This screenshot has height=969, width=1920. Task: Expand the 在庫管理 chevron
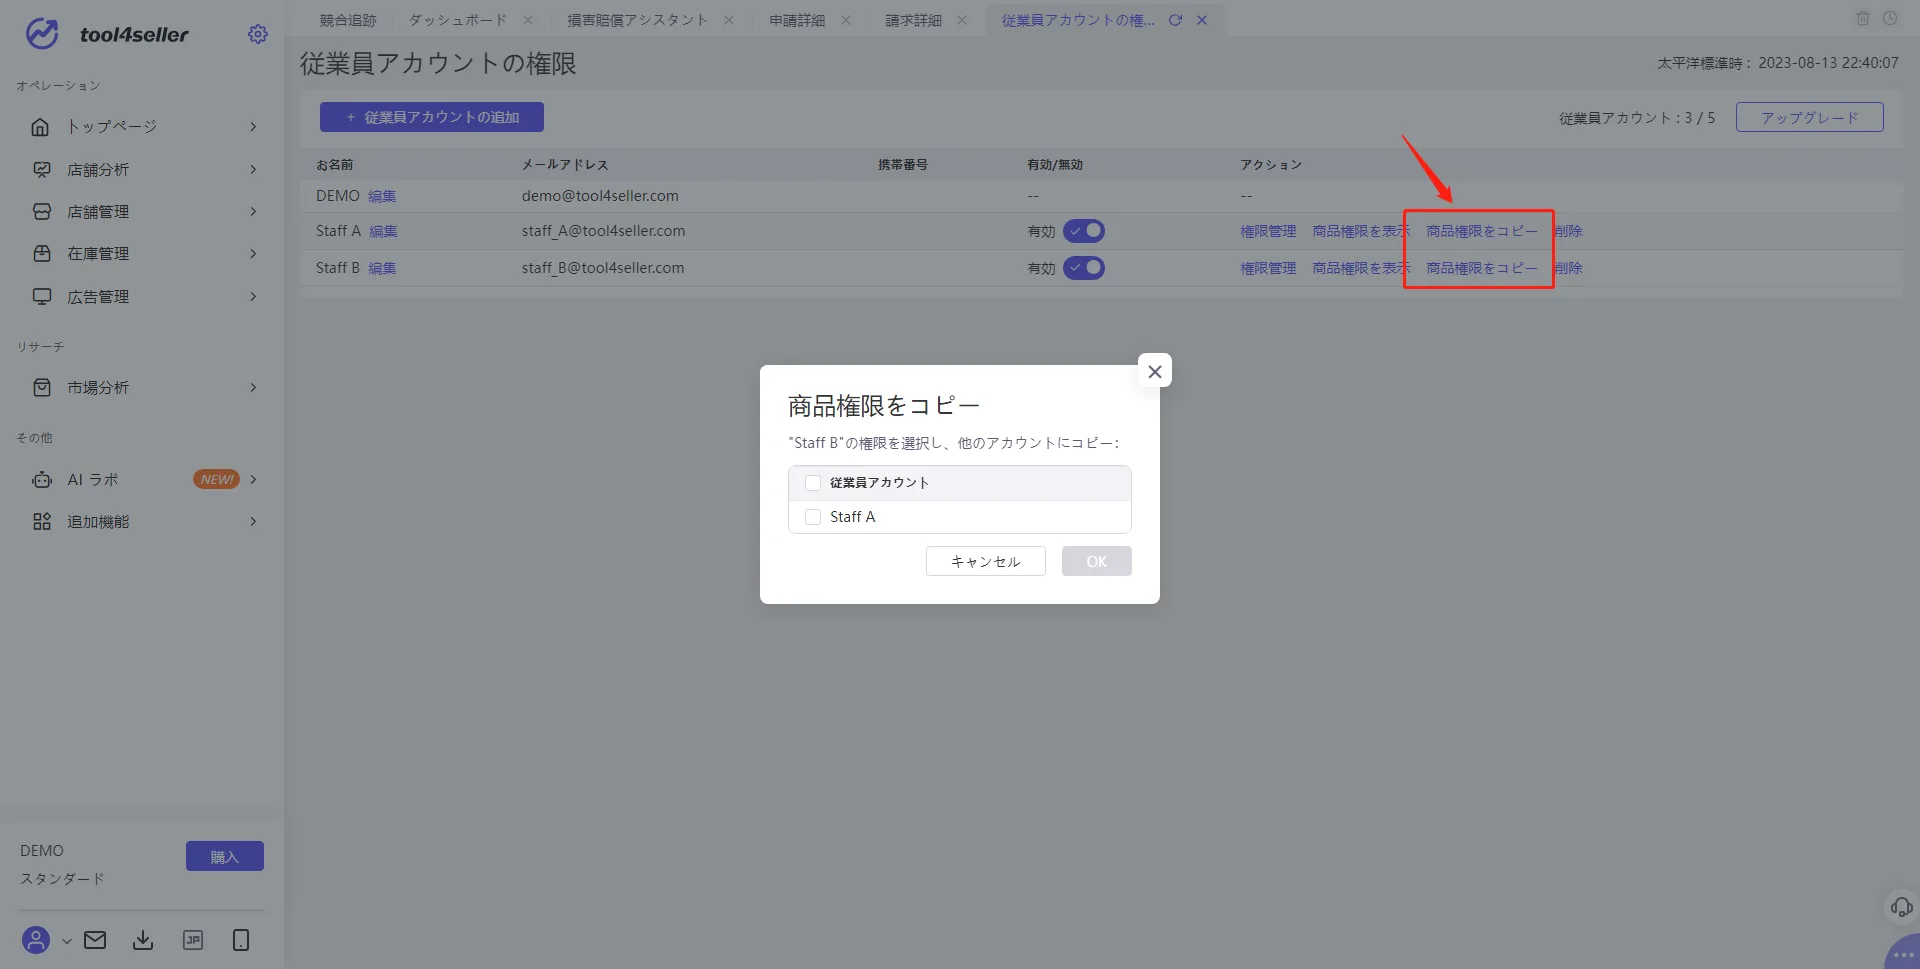pyautogui.click(x=253, y=254)
